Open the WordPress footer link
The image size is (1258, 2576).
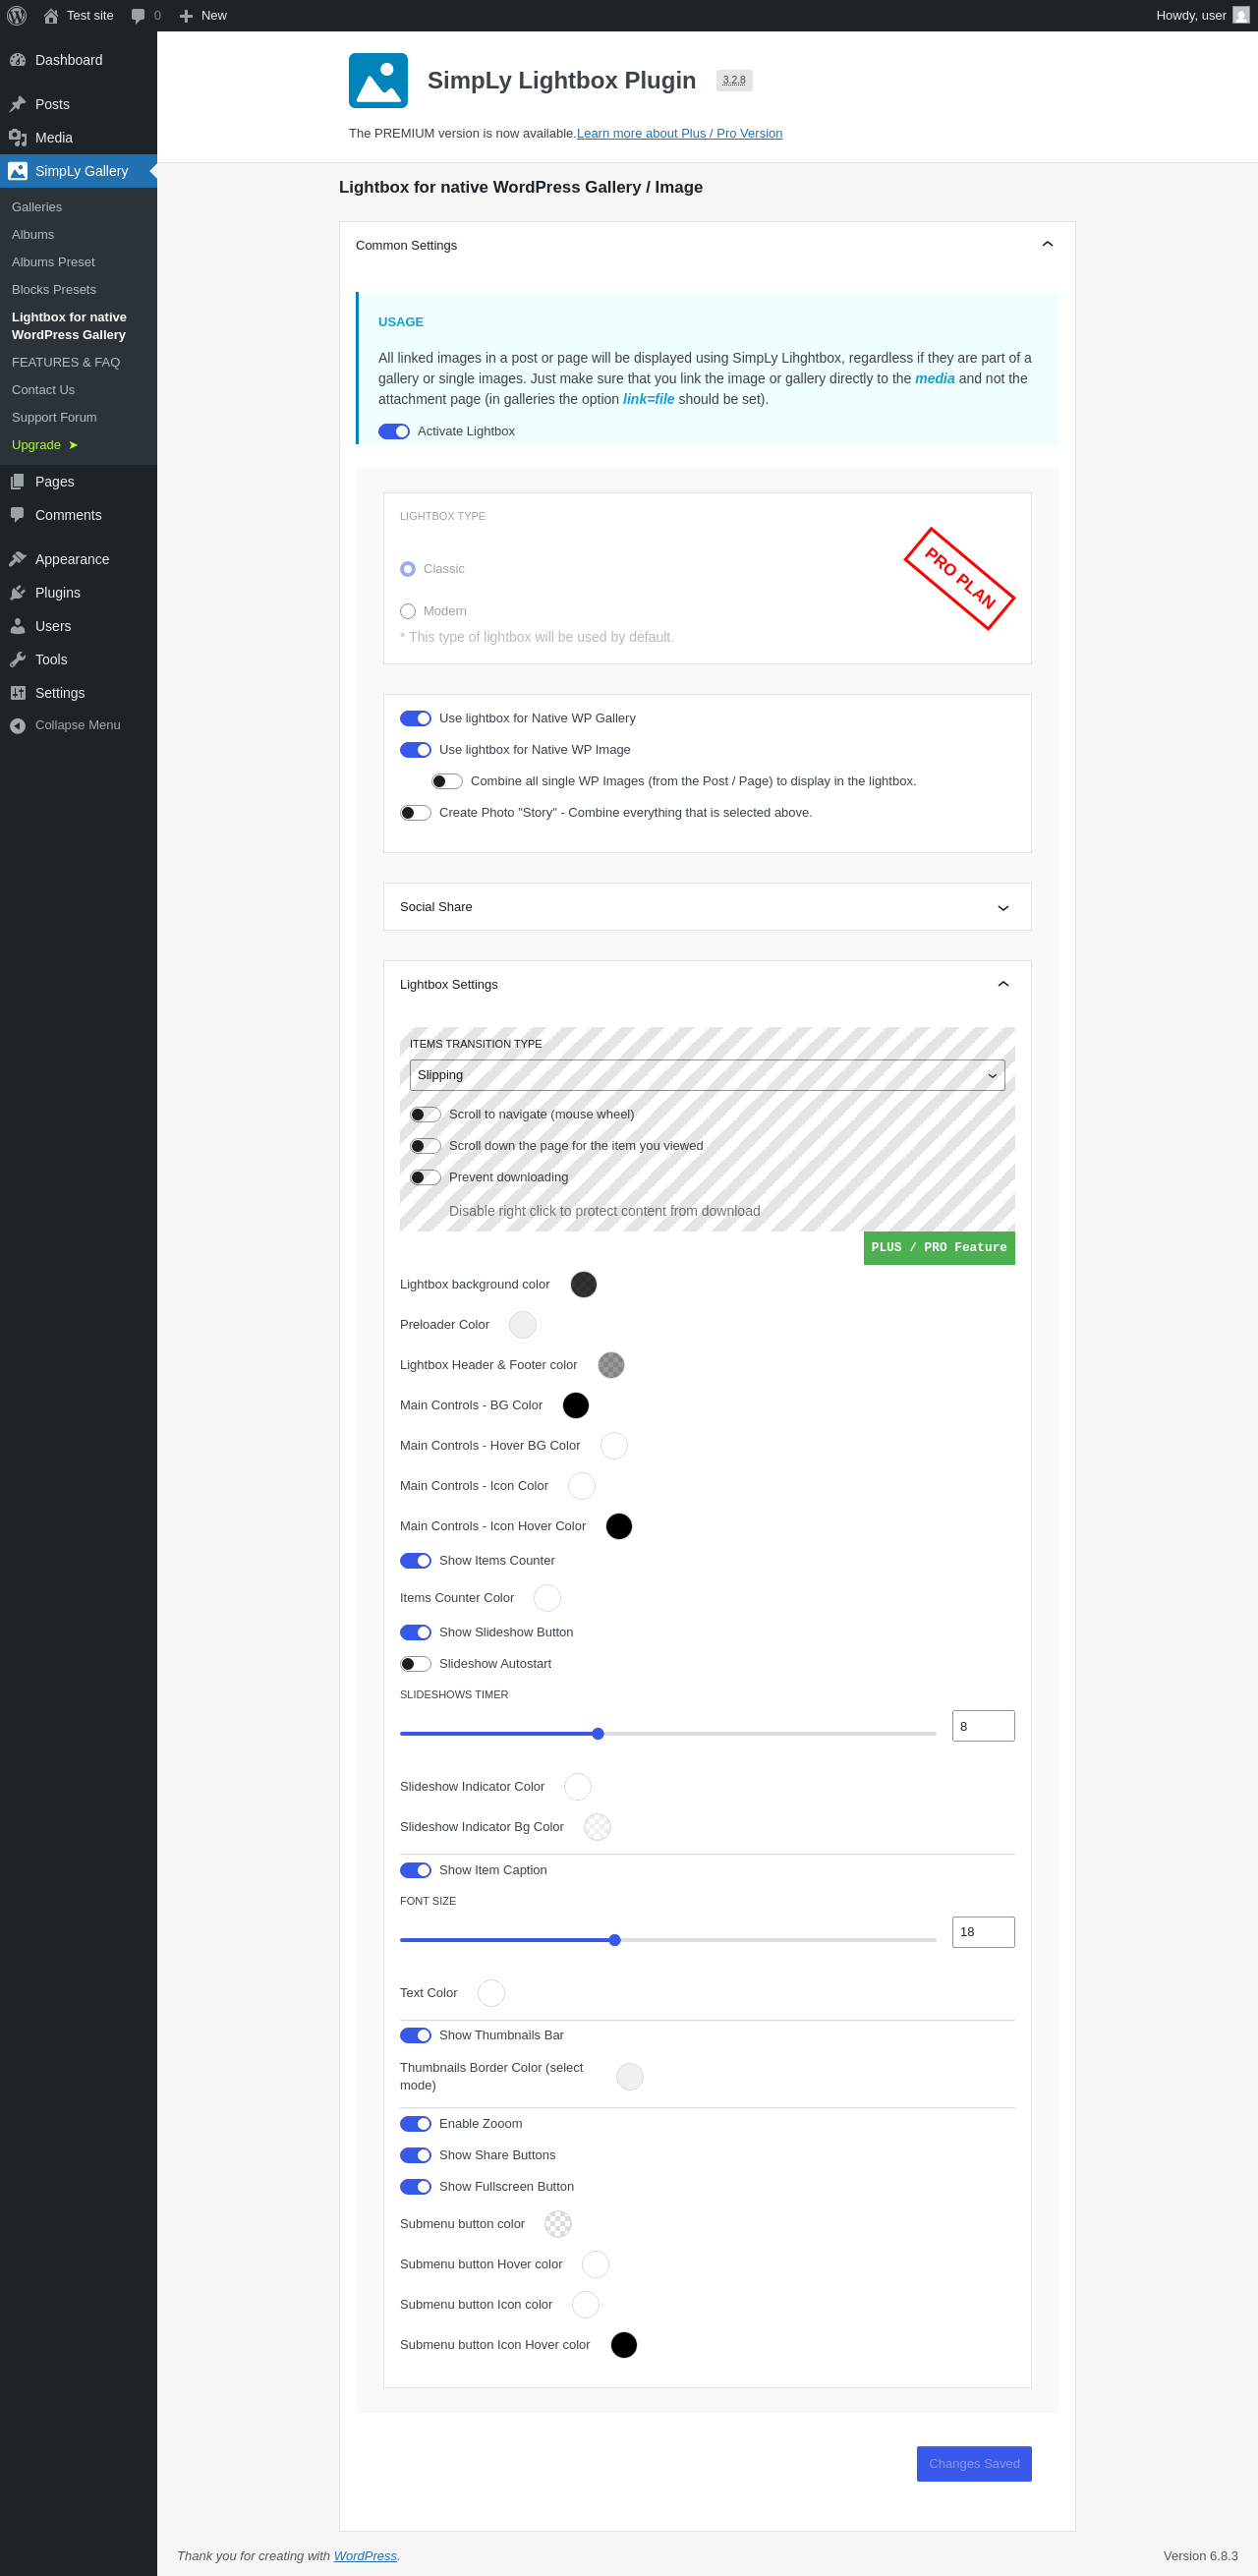pos(365,2556)
